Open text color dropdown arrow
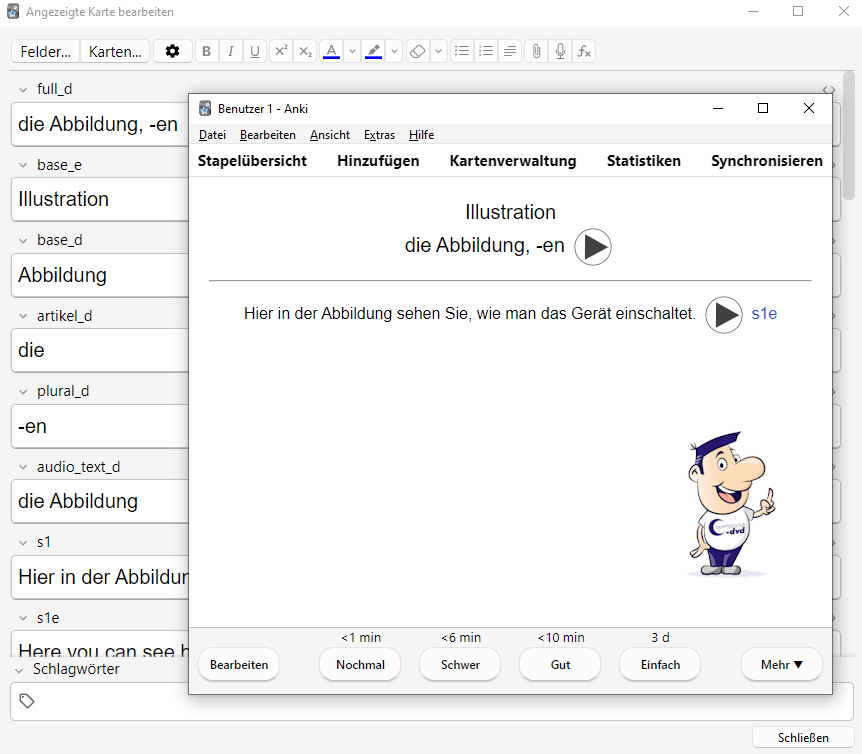Viewport: 862px width, 754px height. tap(352, 51)
